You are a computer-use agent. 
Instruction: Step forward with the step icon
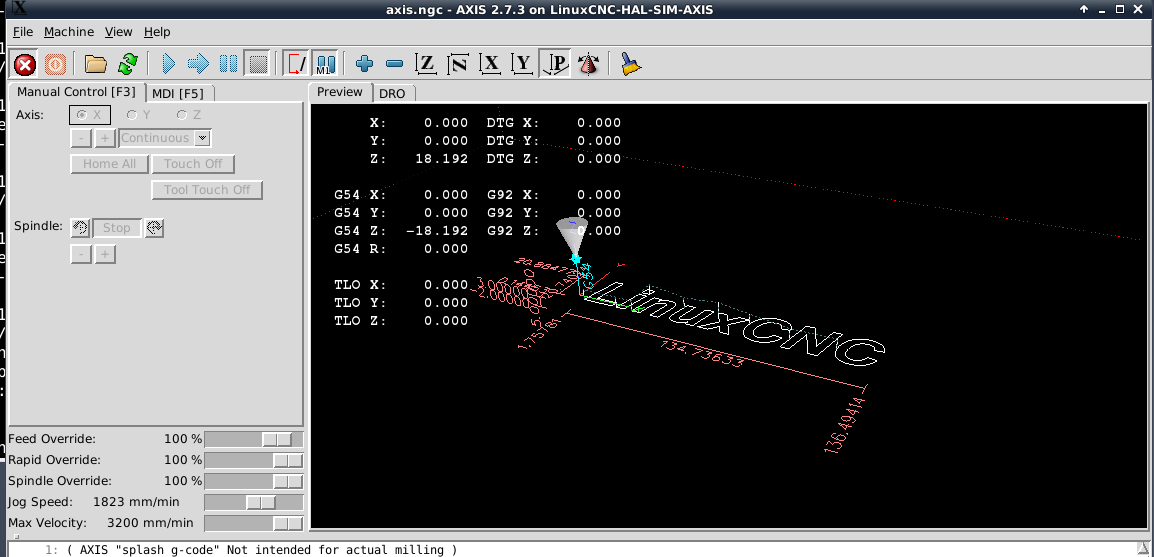point(198,64)
